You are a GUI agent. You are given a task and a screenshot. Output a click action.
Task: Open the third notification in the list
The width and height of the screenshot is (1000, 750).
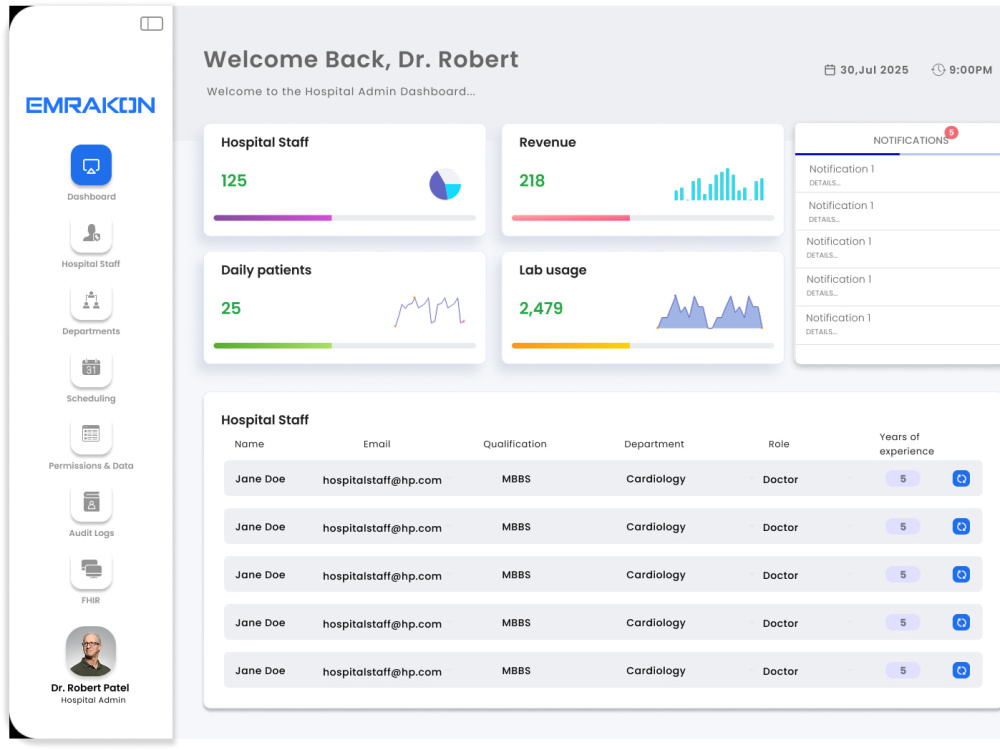tap(898, 247)
